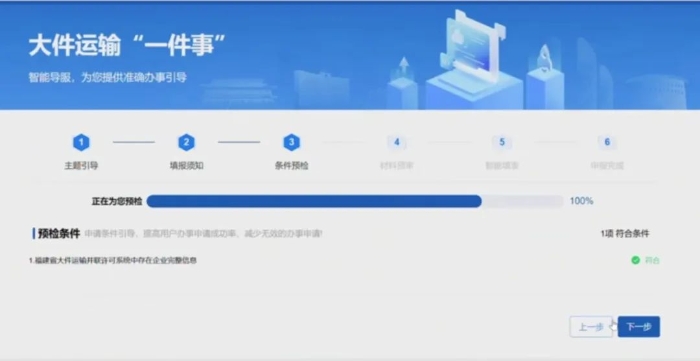Click the step 5 hexagon icon
This screenshot has height=361, width=700.
(502, 142)
